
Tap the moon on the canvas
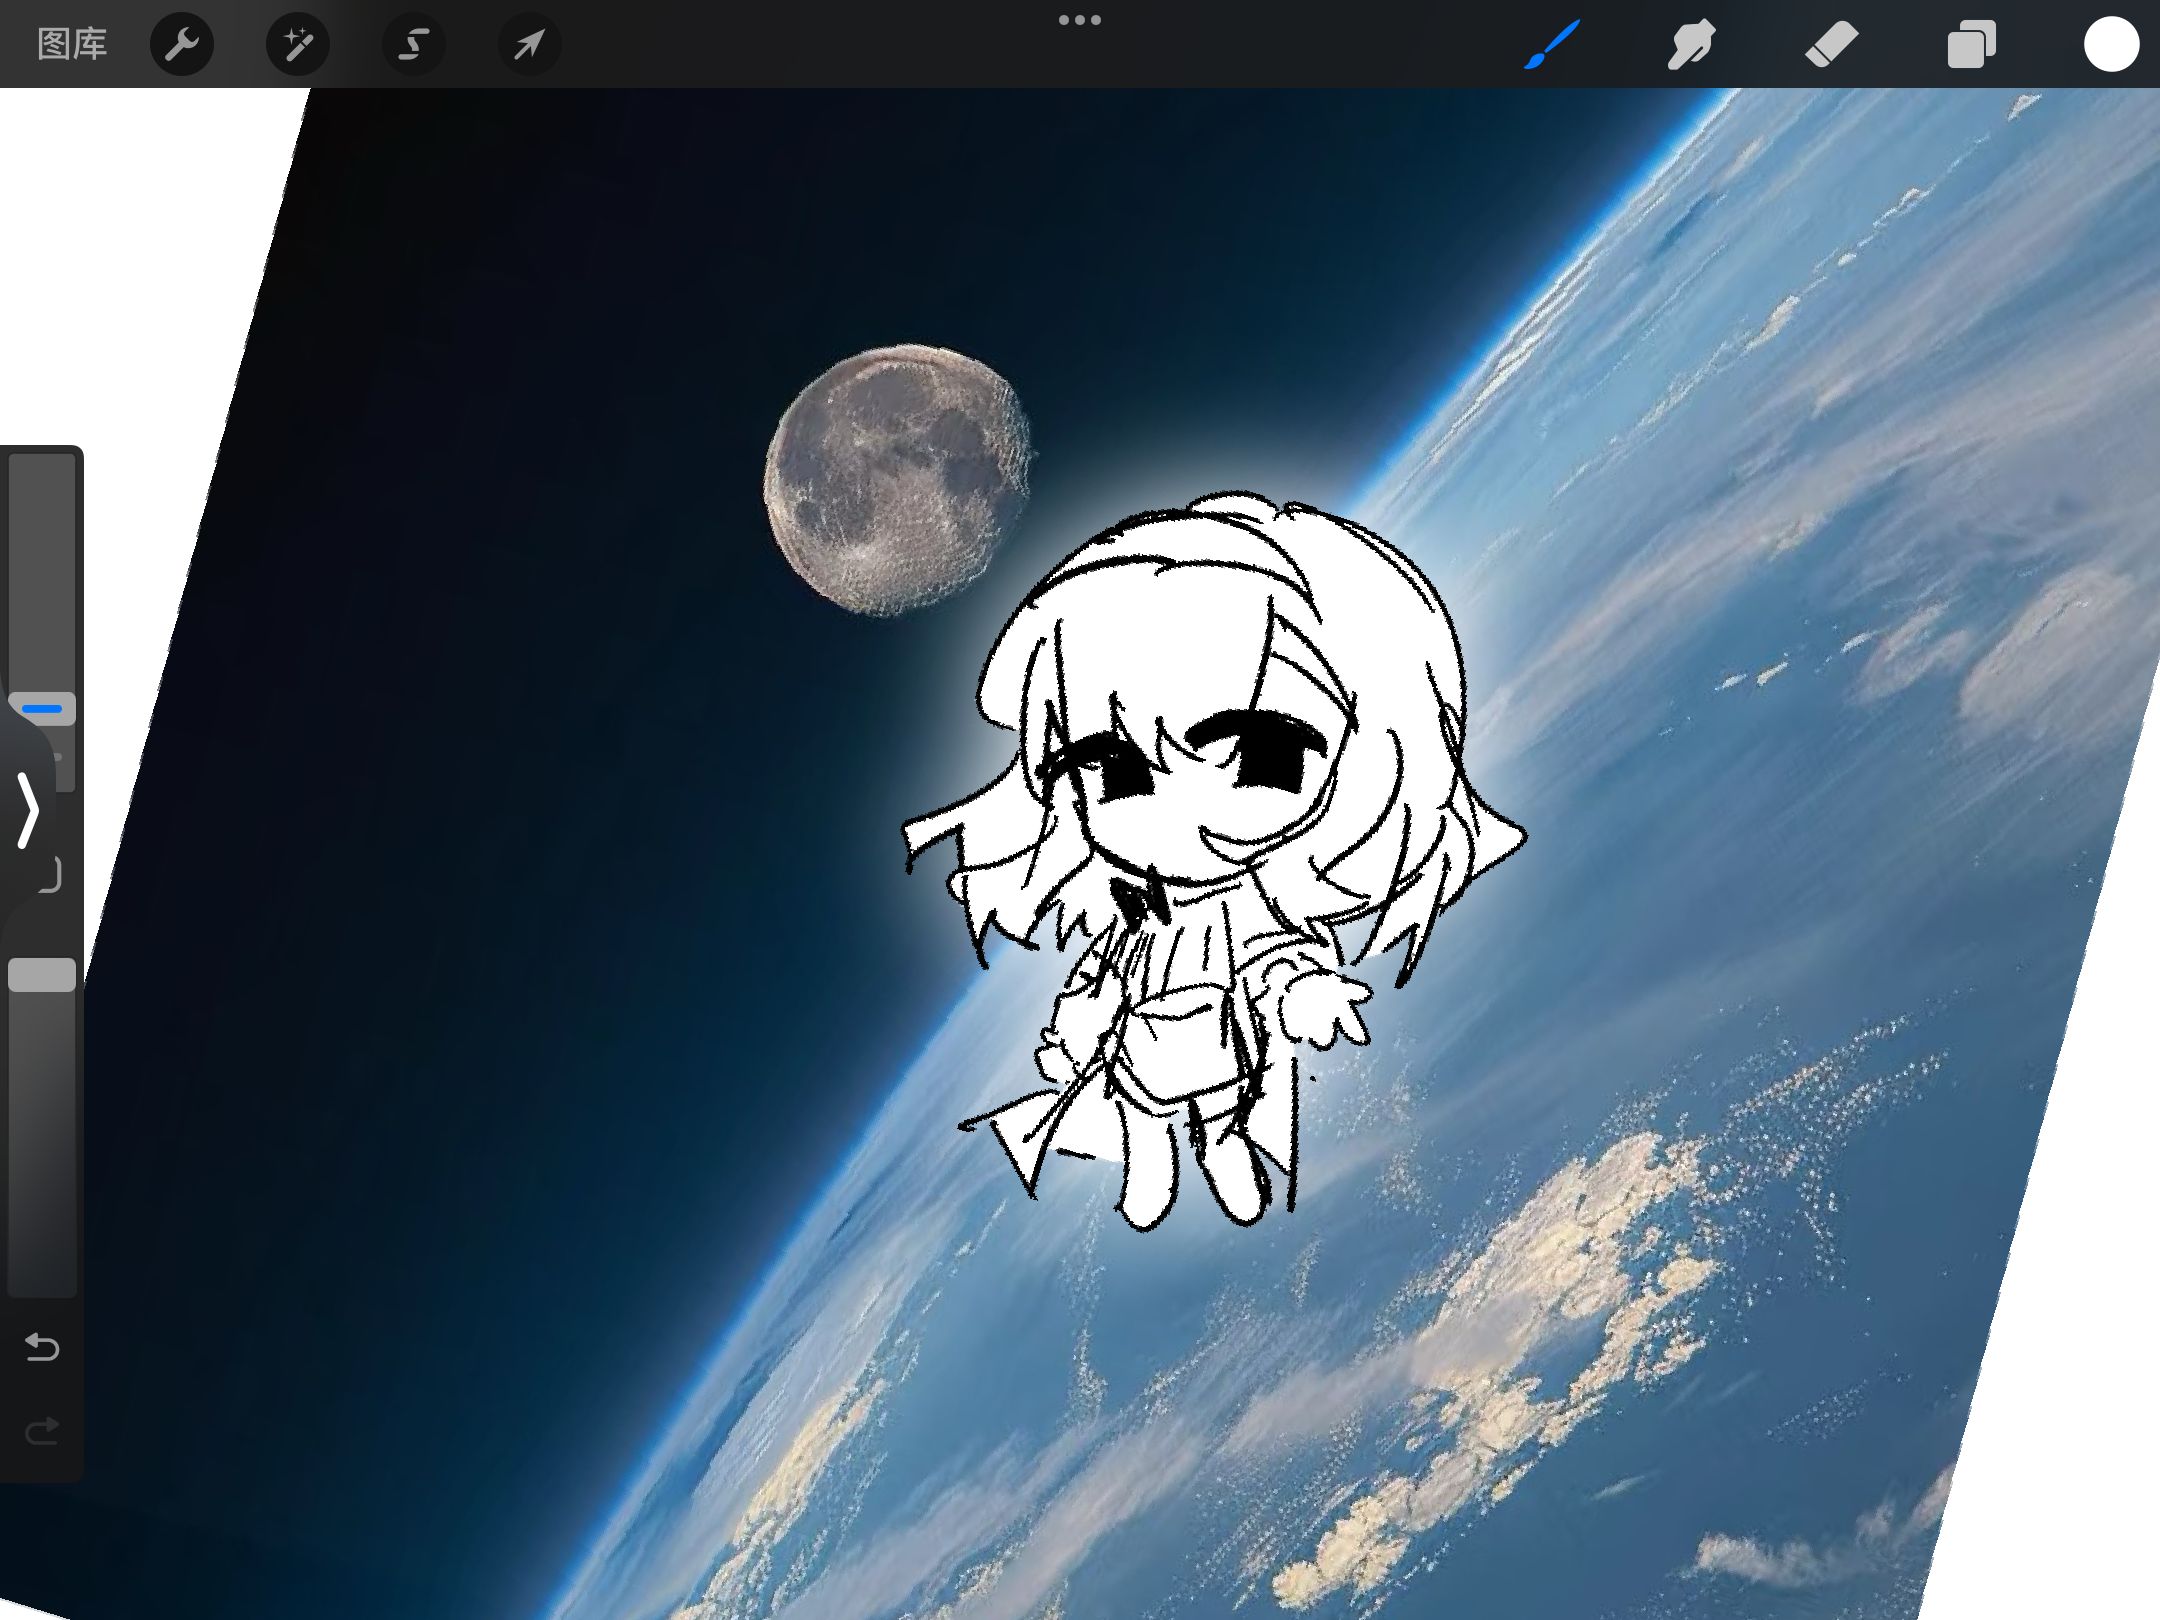pos(897,479)
